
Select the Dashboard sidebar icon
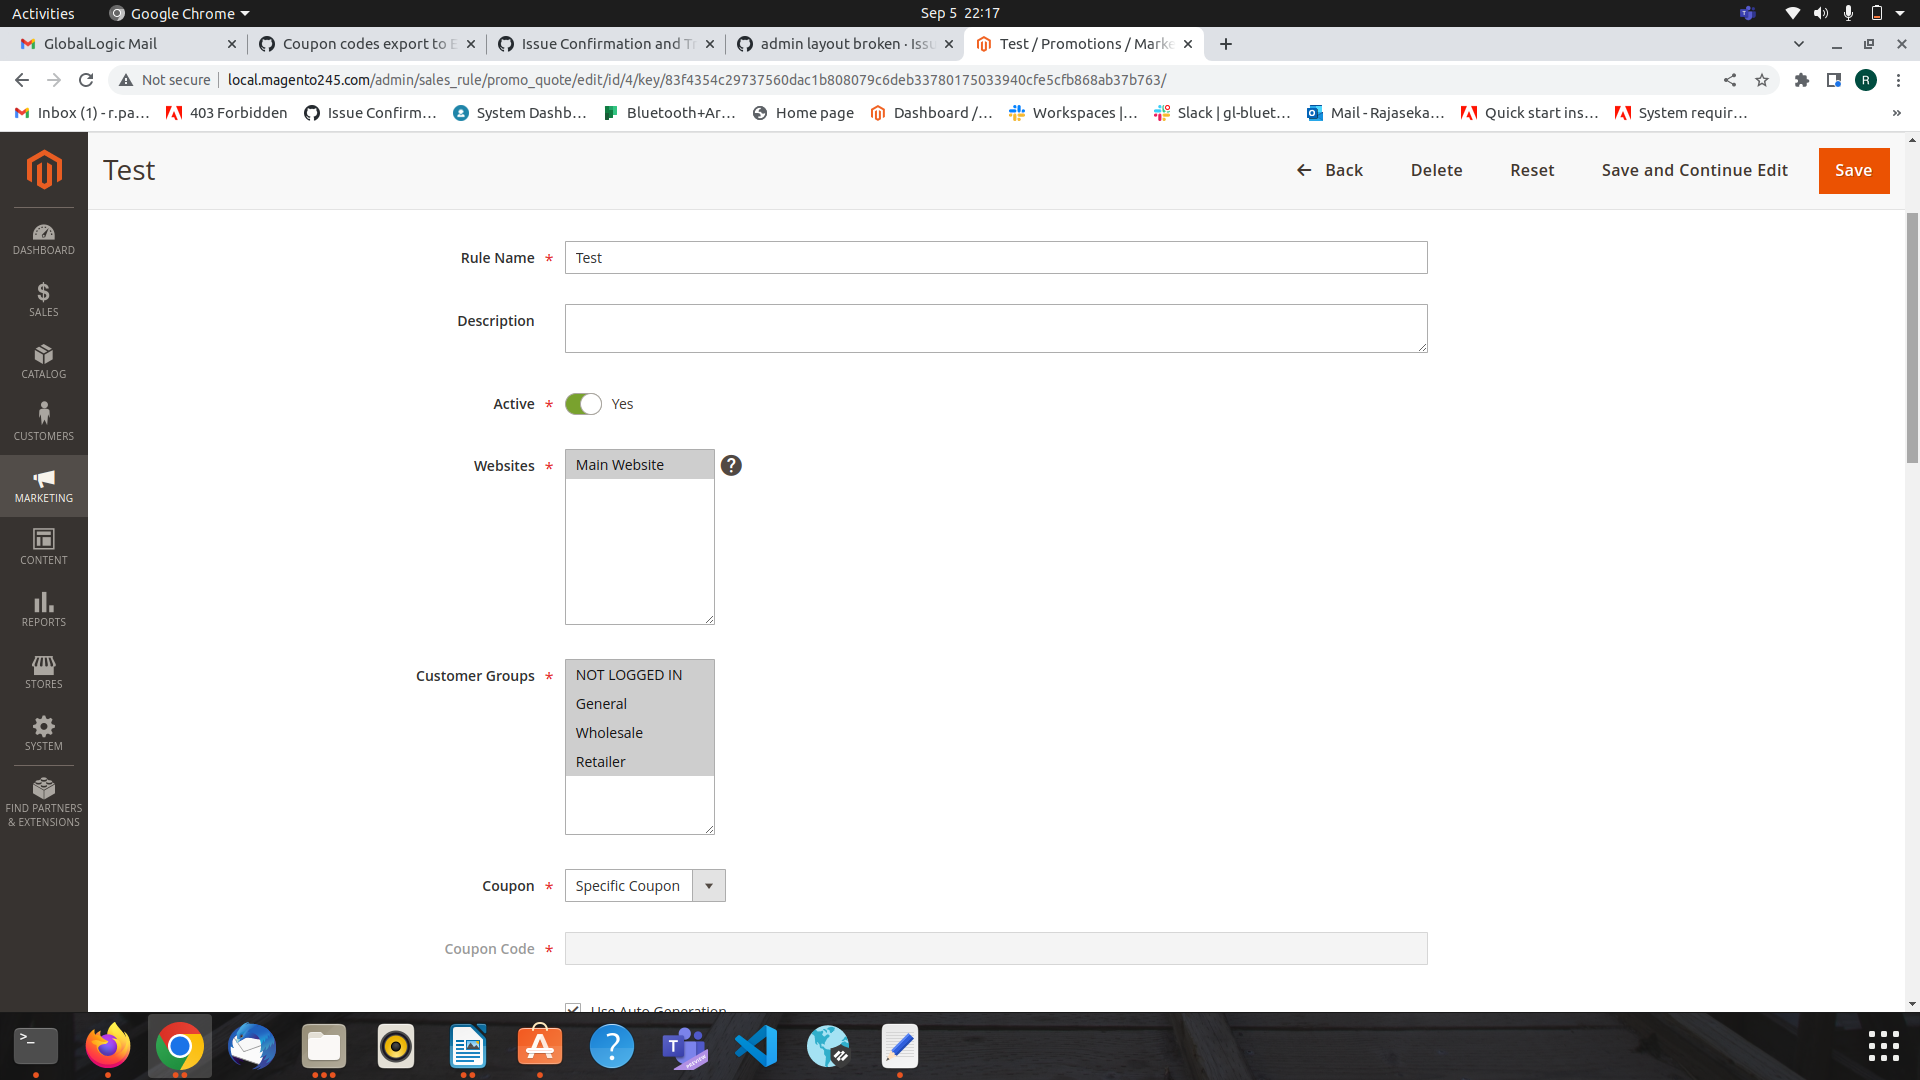click(43, 238)
